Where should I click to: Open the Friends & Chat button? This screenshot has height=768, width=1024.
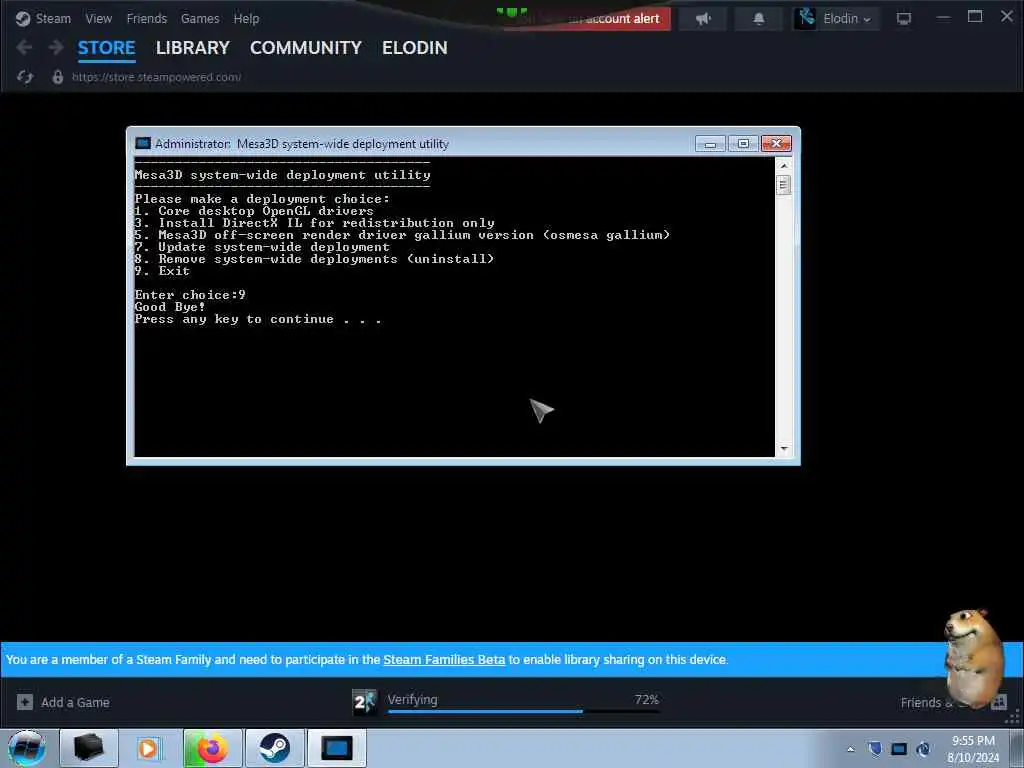coord(953,703)
